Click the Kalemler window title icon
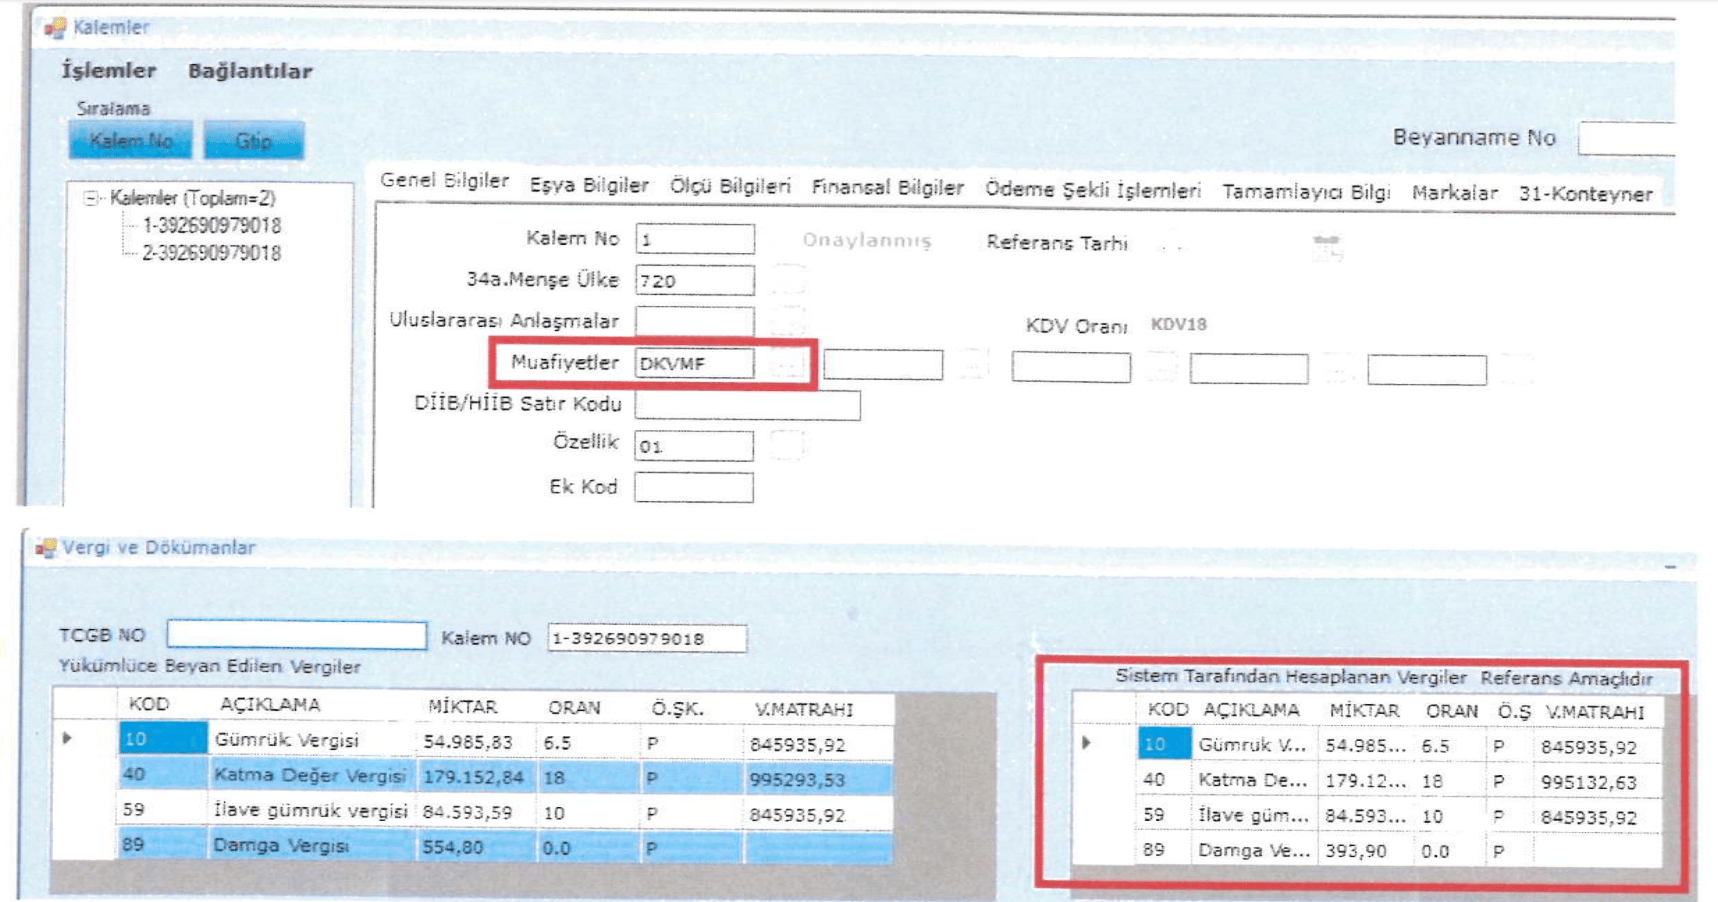Image resolution: width=1718 pixels, height=902 pixels. (55, 28)
